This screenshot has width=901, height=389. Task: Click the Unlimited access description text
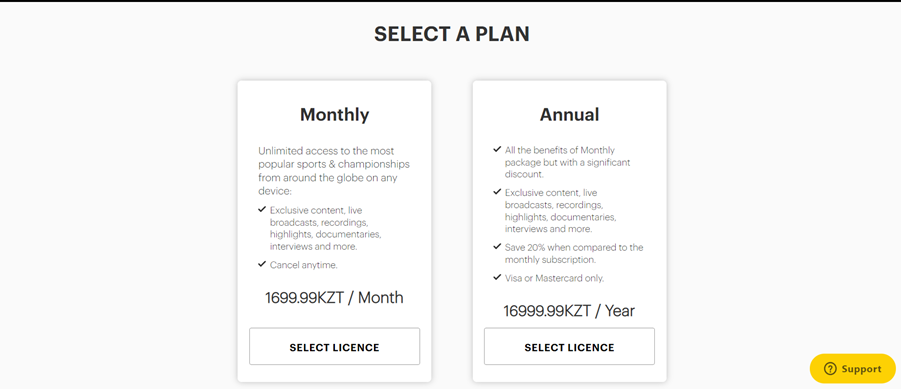(x=334, y=171)
